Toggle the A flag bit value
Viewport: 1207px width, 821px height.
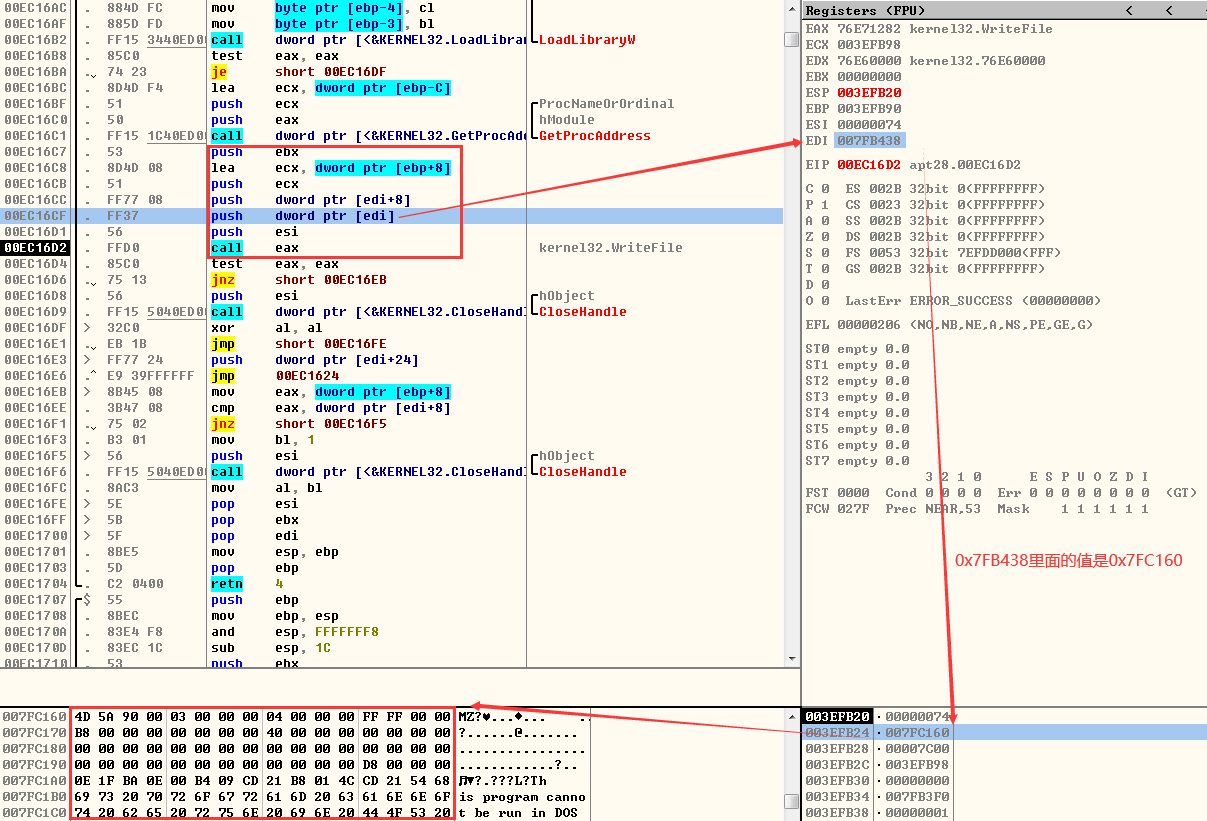pyautogui.click(x=825, y=221)
